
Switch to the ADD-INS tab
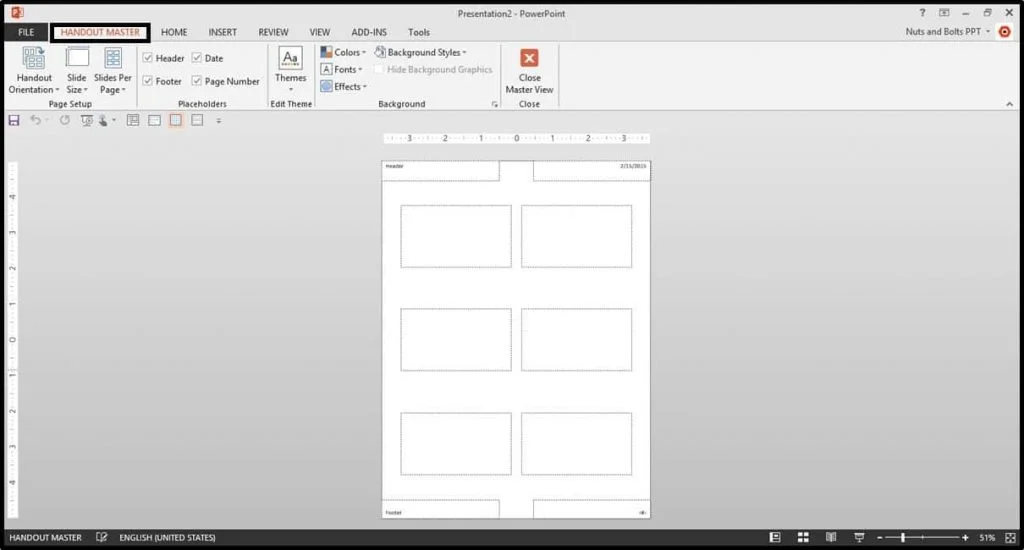(369, 32)
